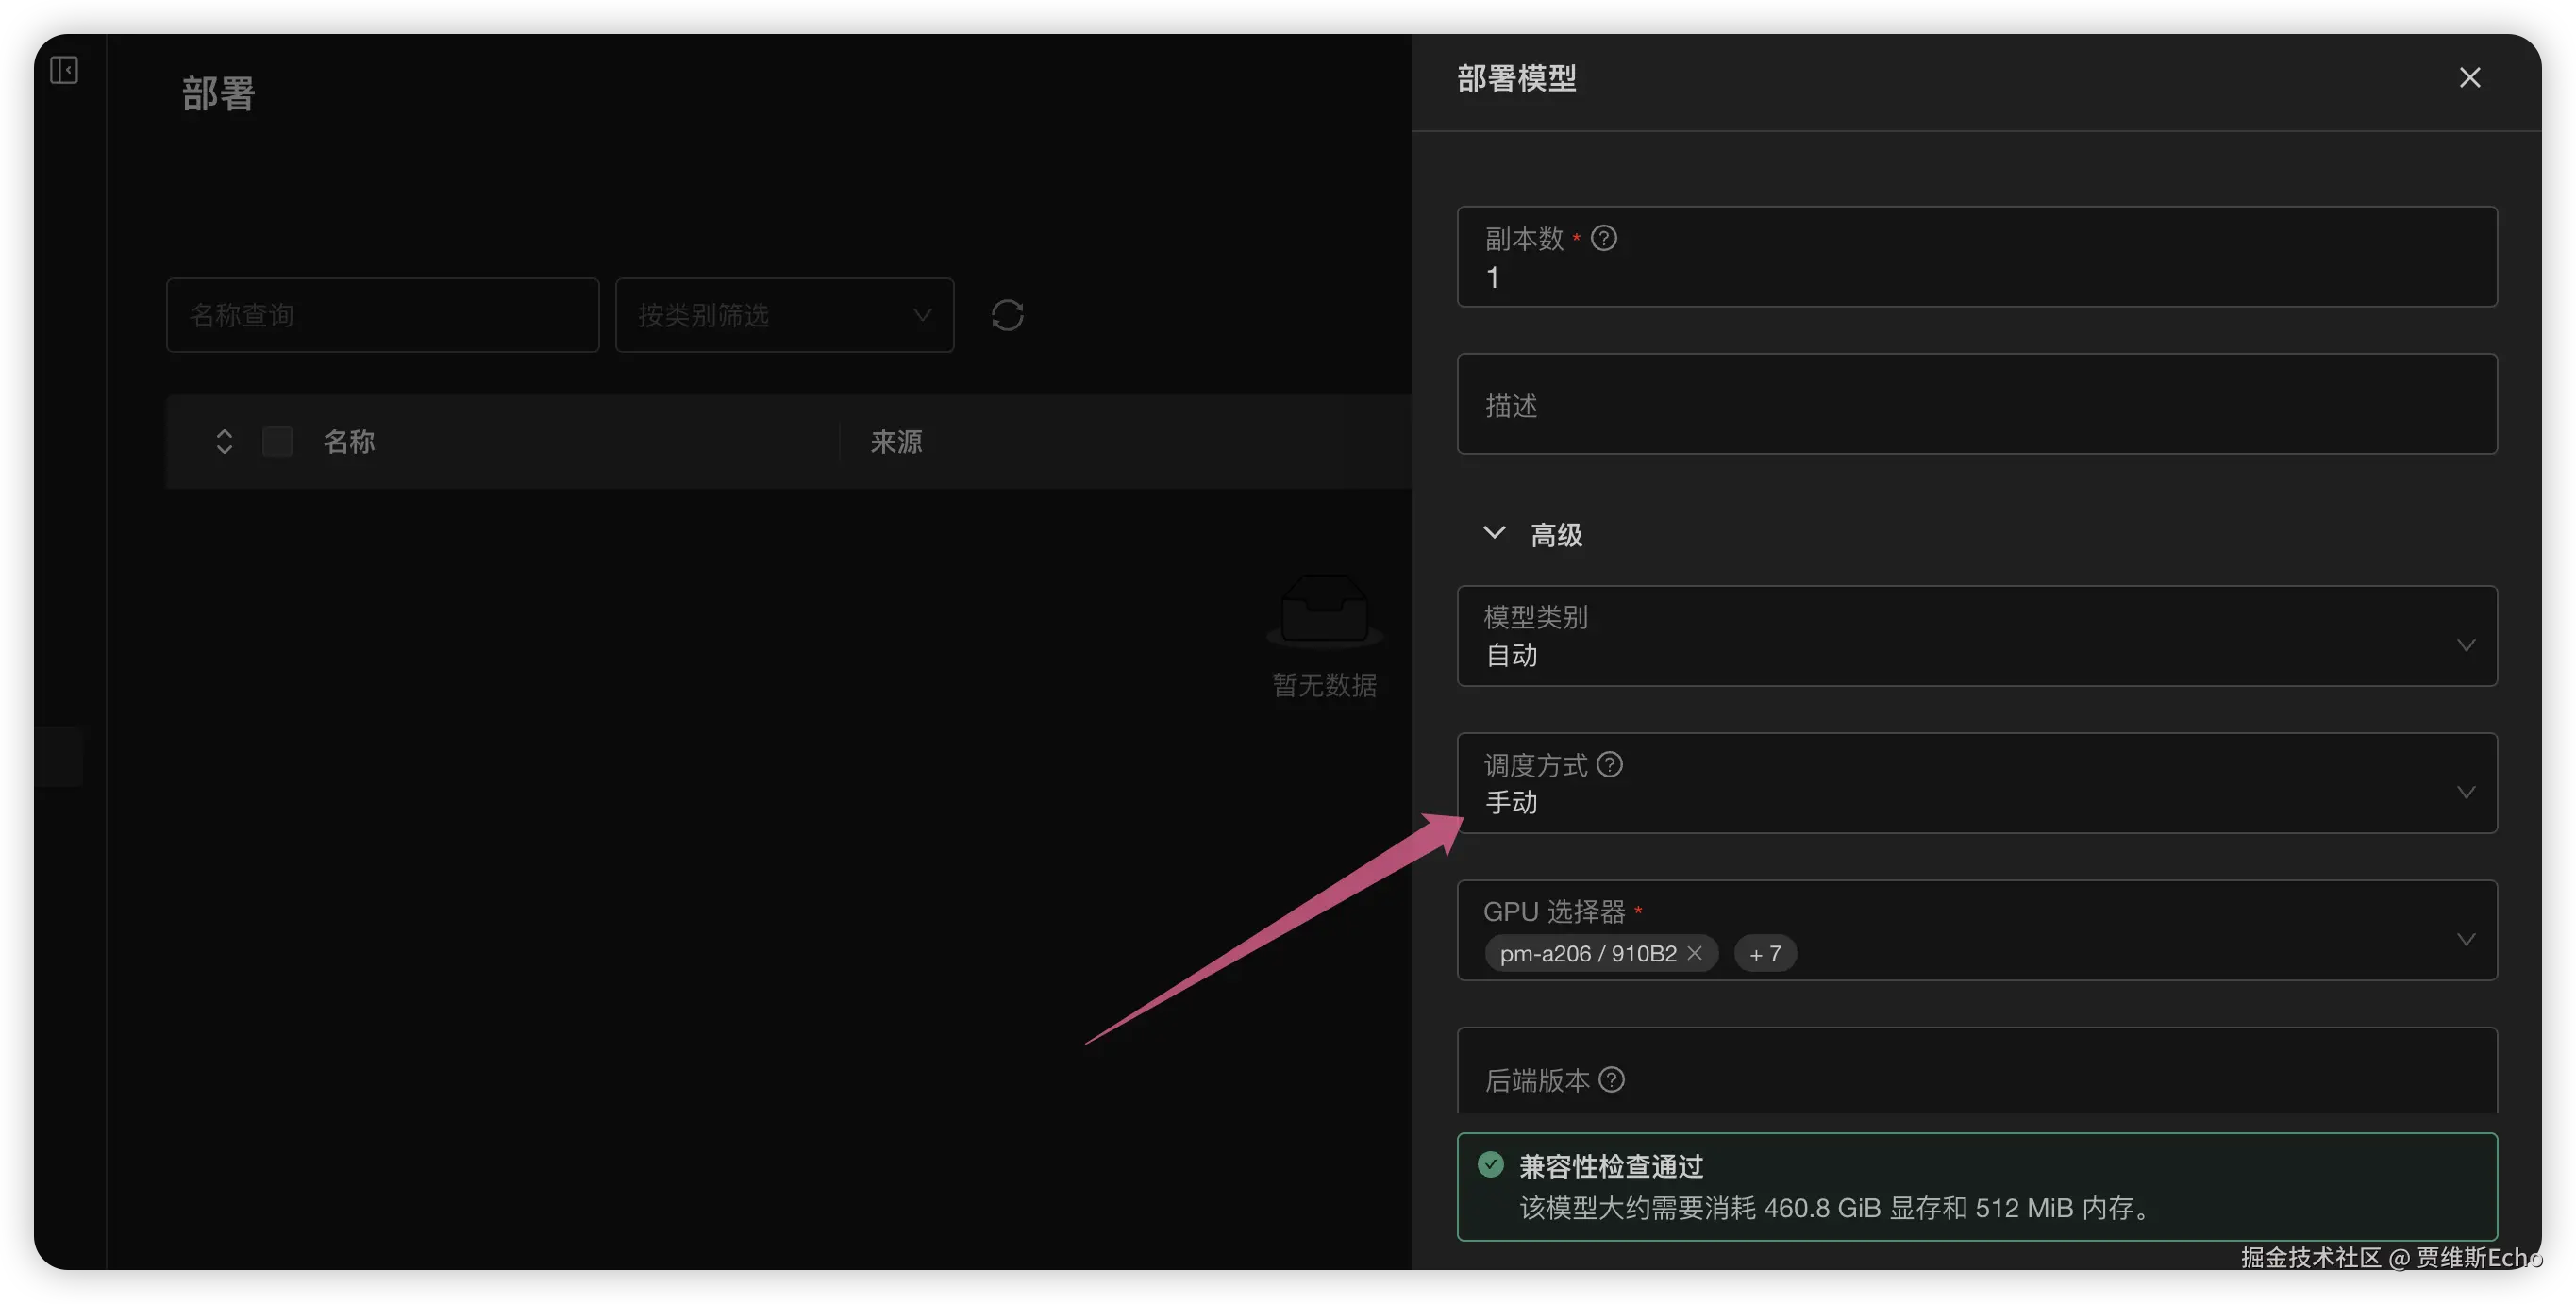Screen dimensions: 2576x1304
Task: Collapse the 高级 advanced section
Action: coord(1494,534)
